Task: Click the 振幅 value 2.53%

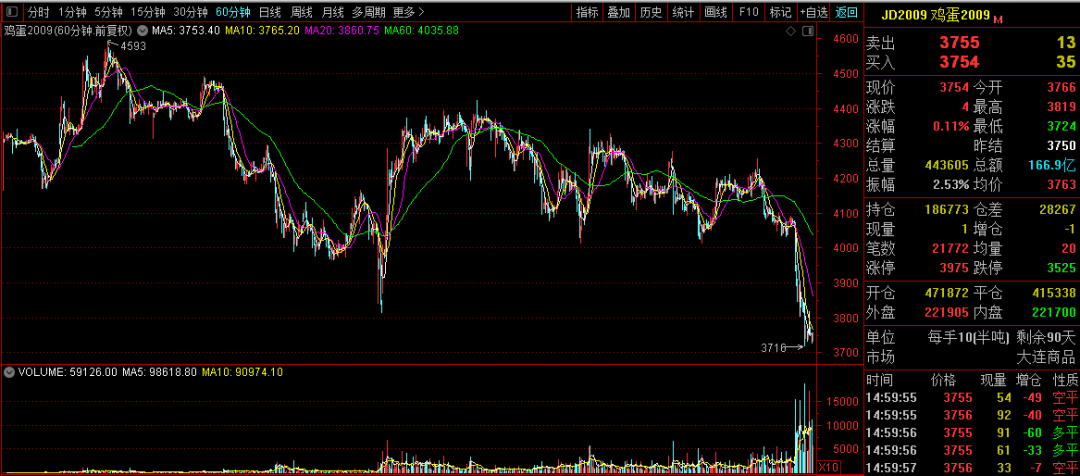Action: [949, 185]
